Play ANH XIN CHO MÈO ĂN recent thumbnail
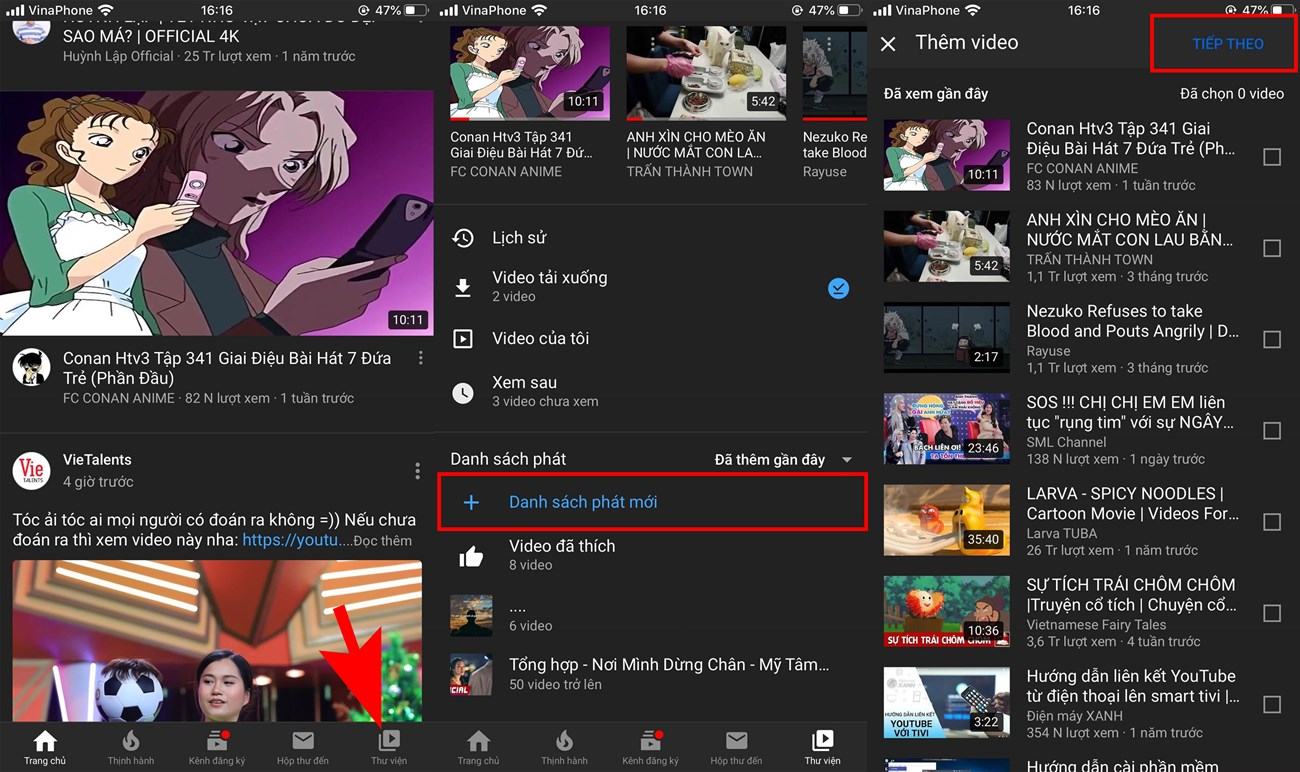The width and height of the screenshot is (1300, 772). tap(706, 73)
